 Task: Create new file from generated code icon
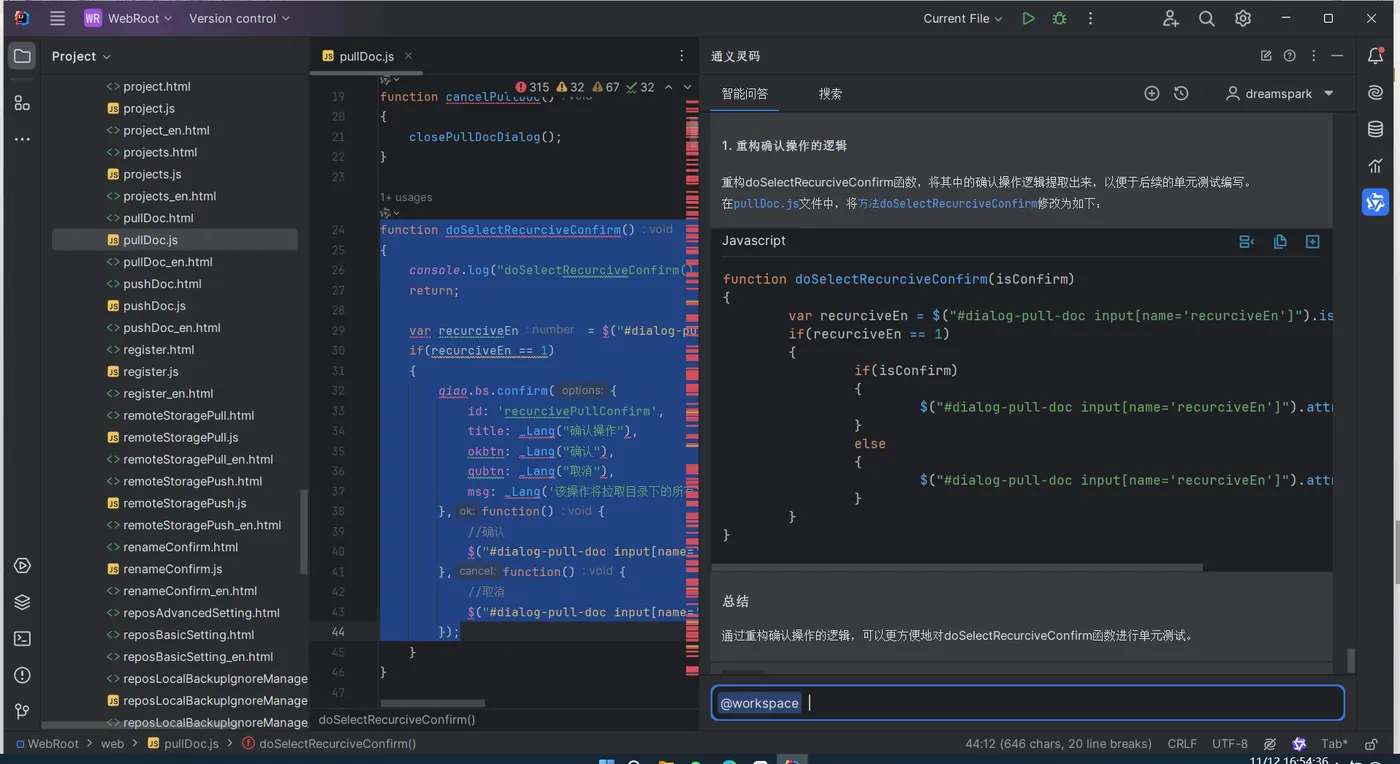1313,241
